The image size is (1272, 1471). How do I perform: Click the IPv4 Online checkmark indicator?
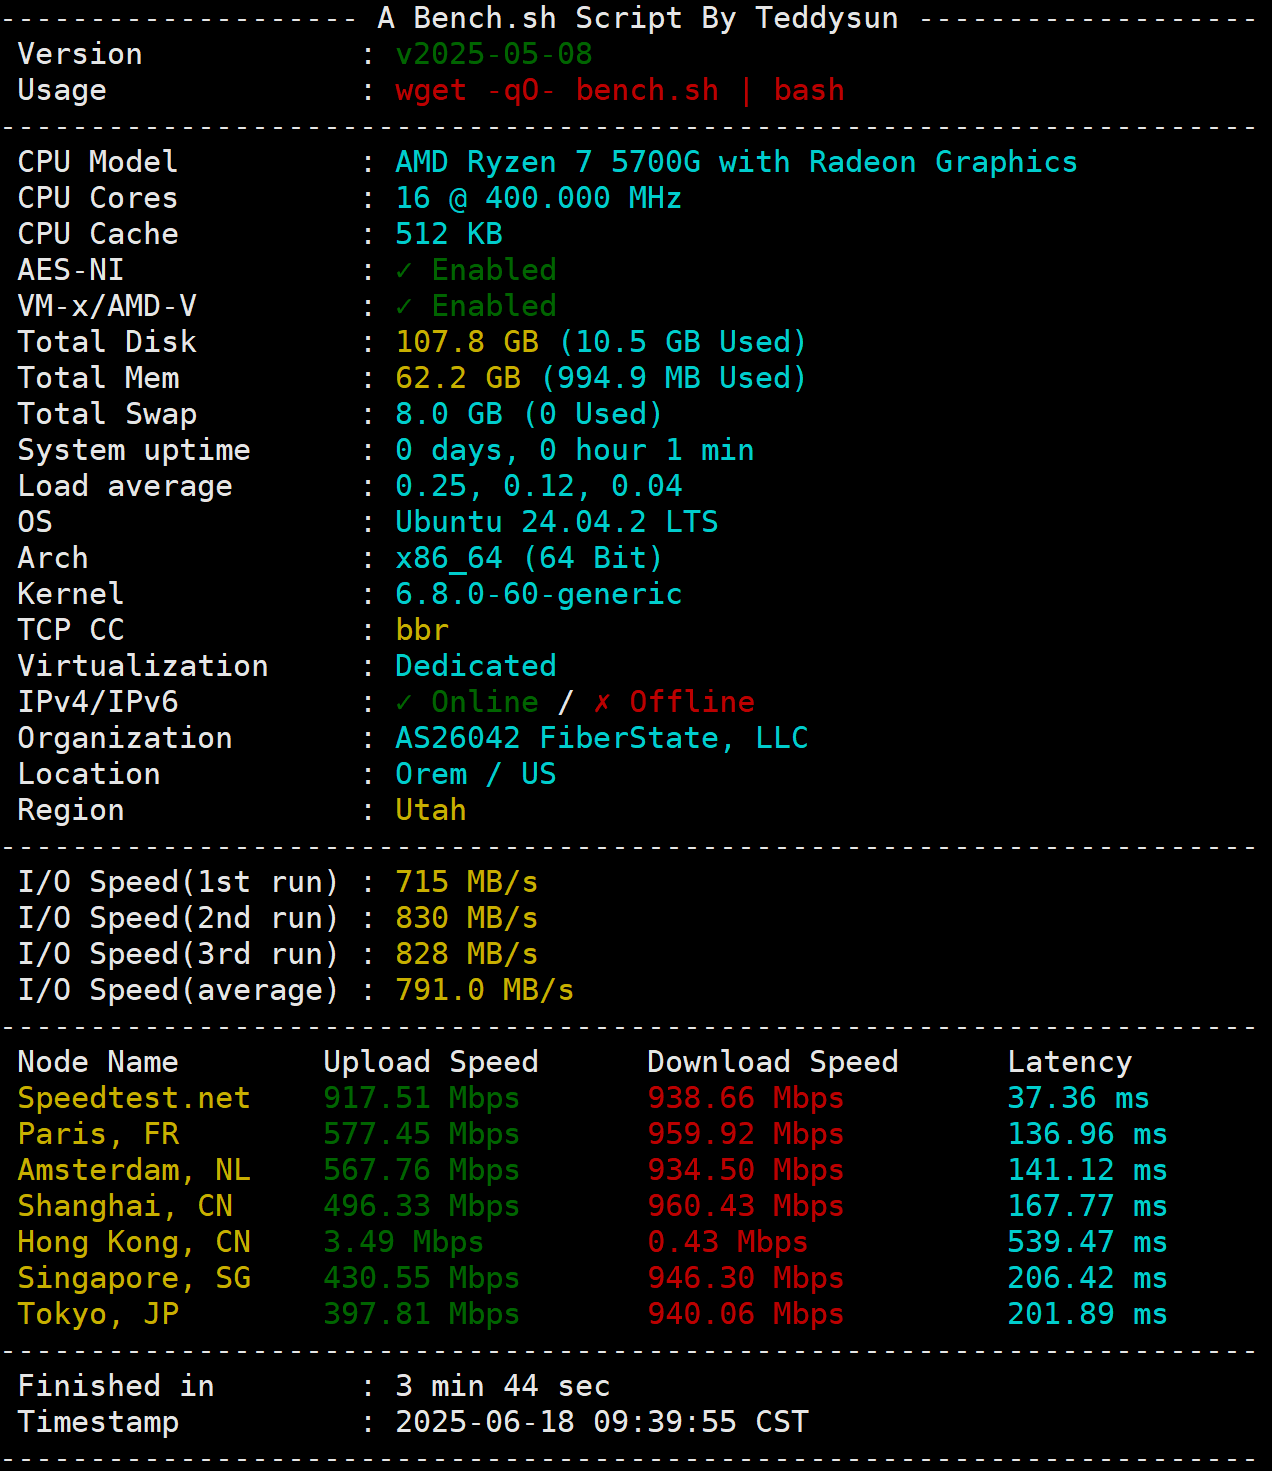point(404,701)
